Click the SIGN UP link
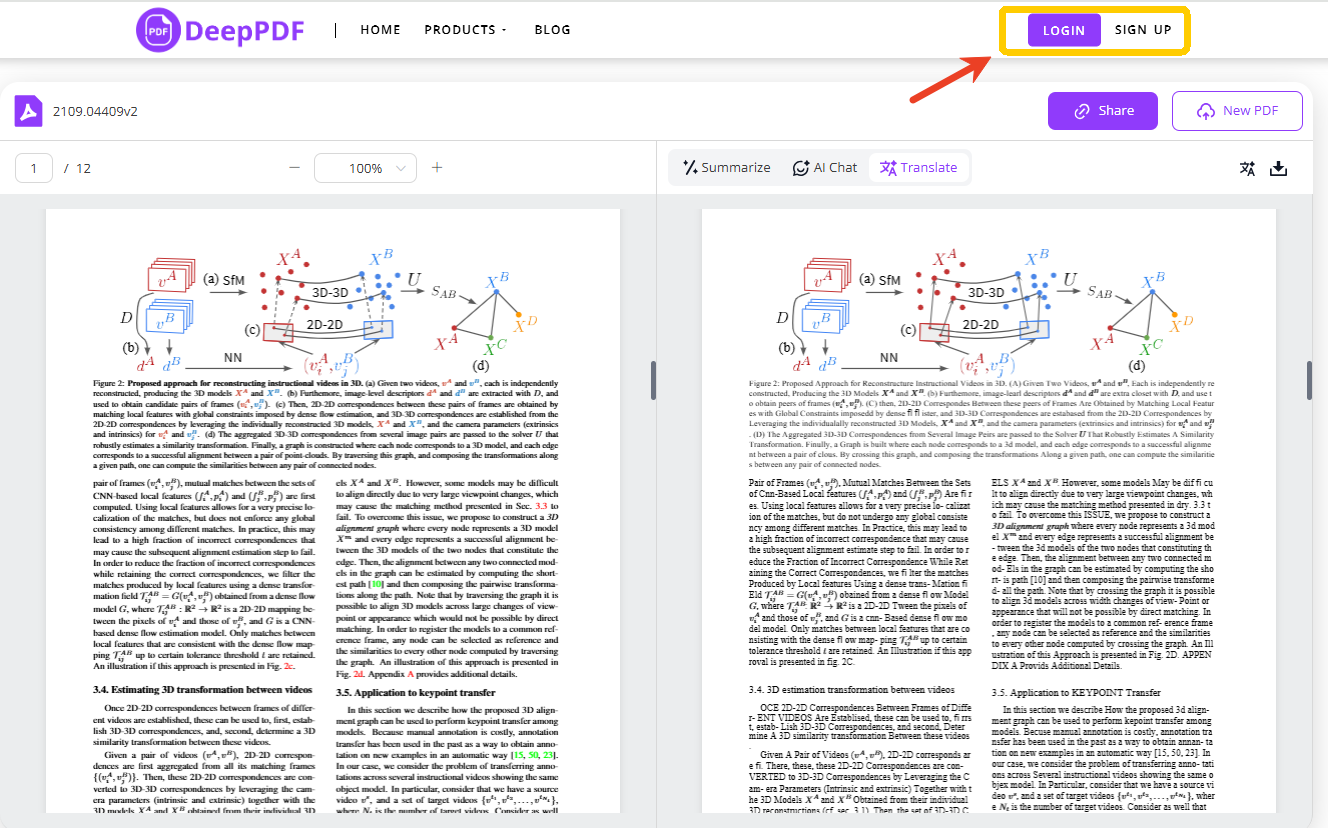 click(1143, 30)
